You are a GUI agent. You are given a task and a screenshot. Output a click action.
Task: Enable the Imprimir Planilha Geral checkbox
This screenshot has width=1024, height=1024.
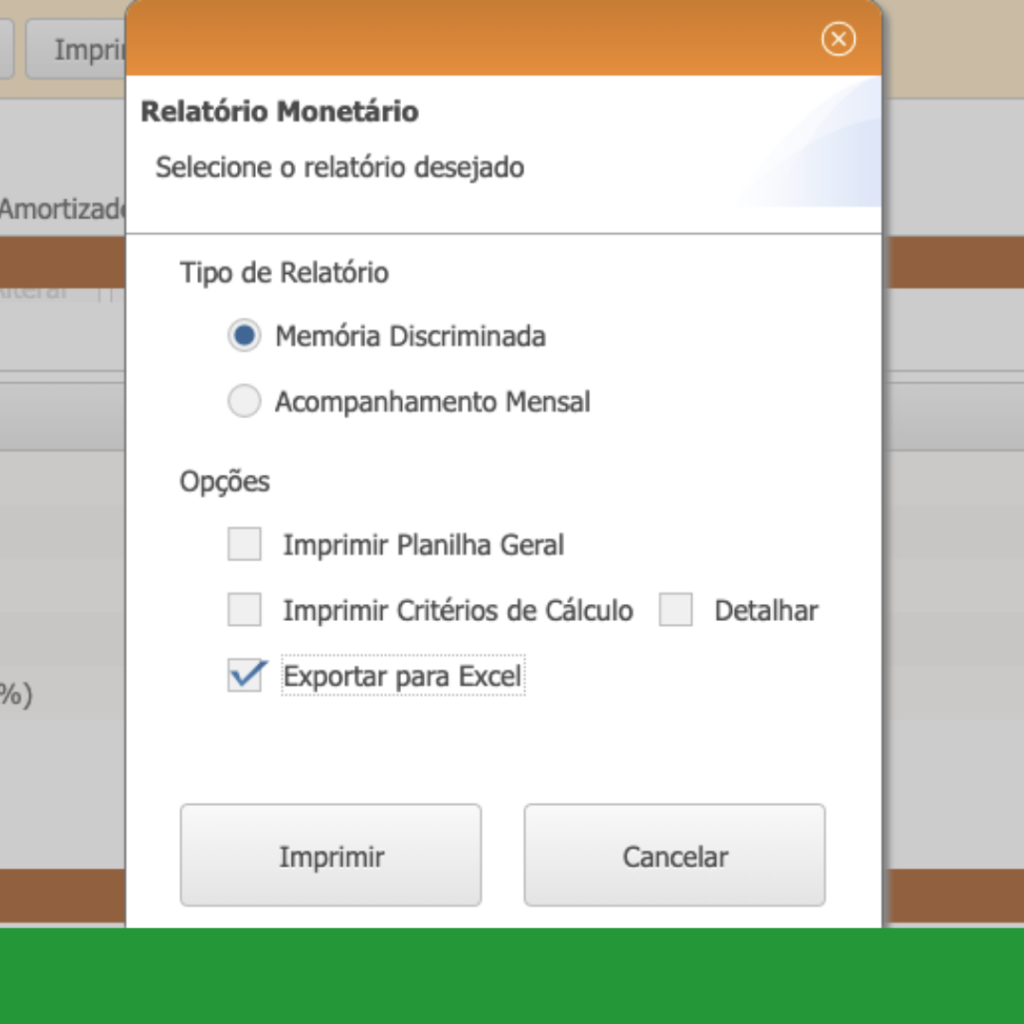pos(244,545)
